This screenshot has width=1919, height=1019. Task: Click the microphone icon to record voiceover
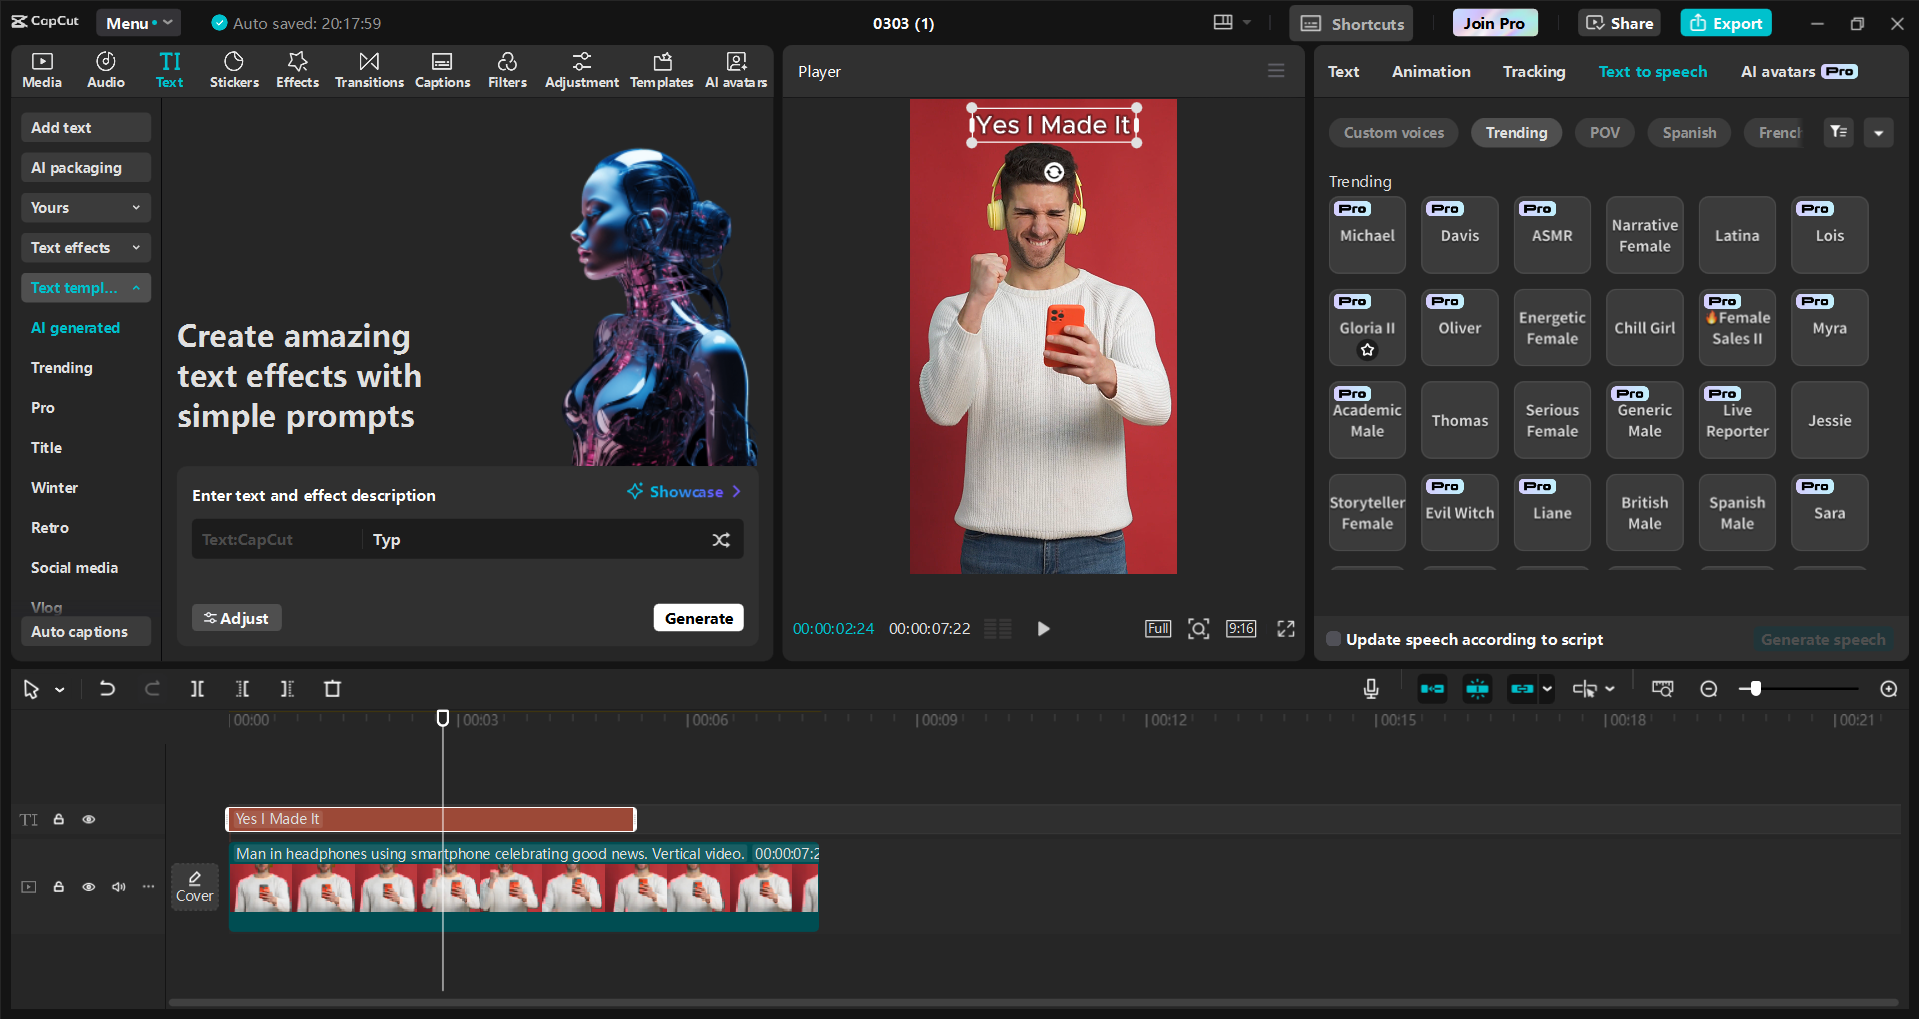tap(1370, 688)
